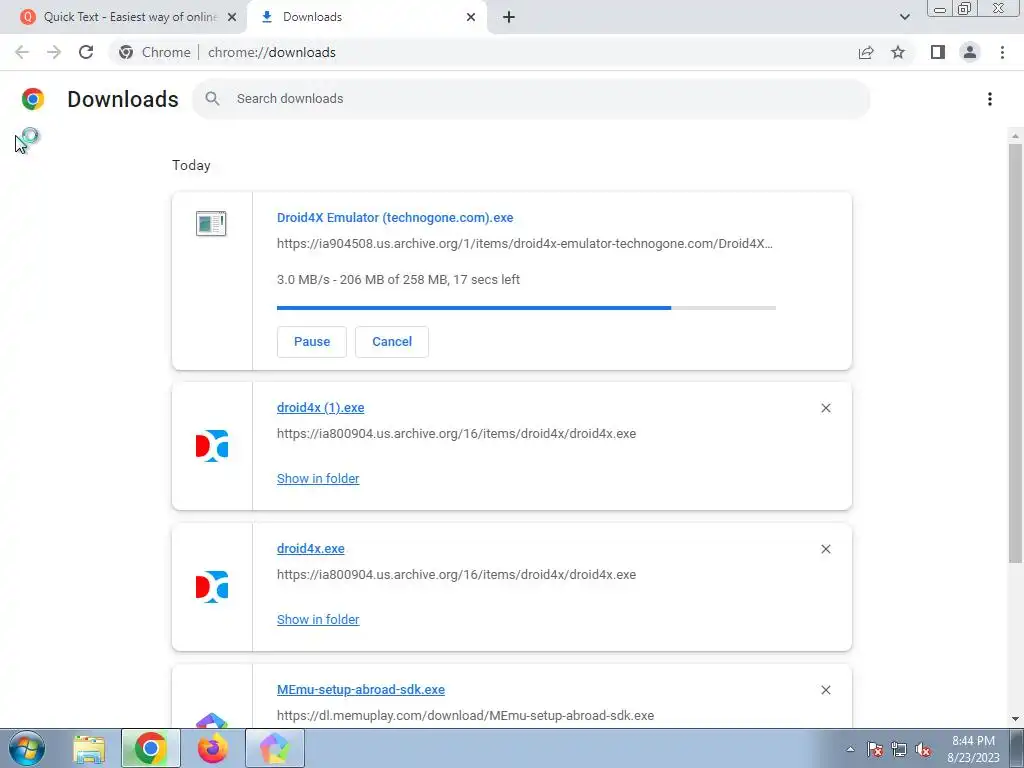Click the scrollbar up arrow

tap(1015, 136)
